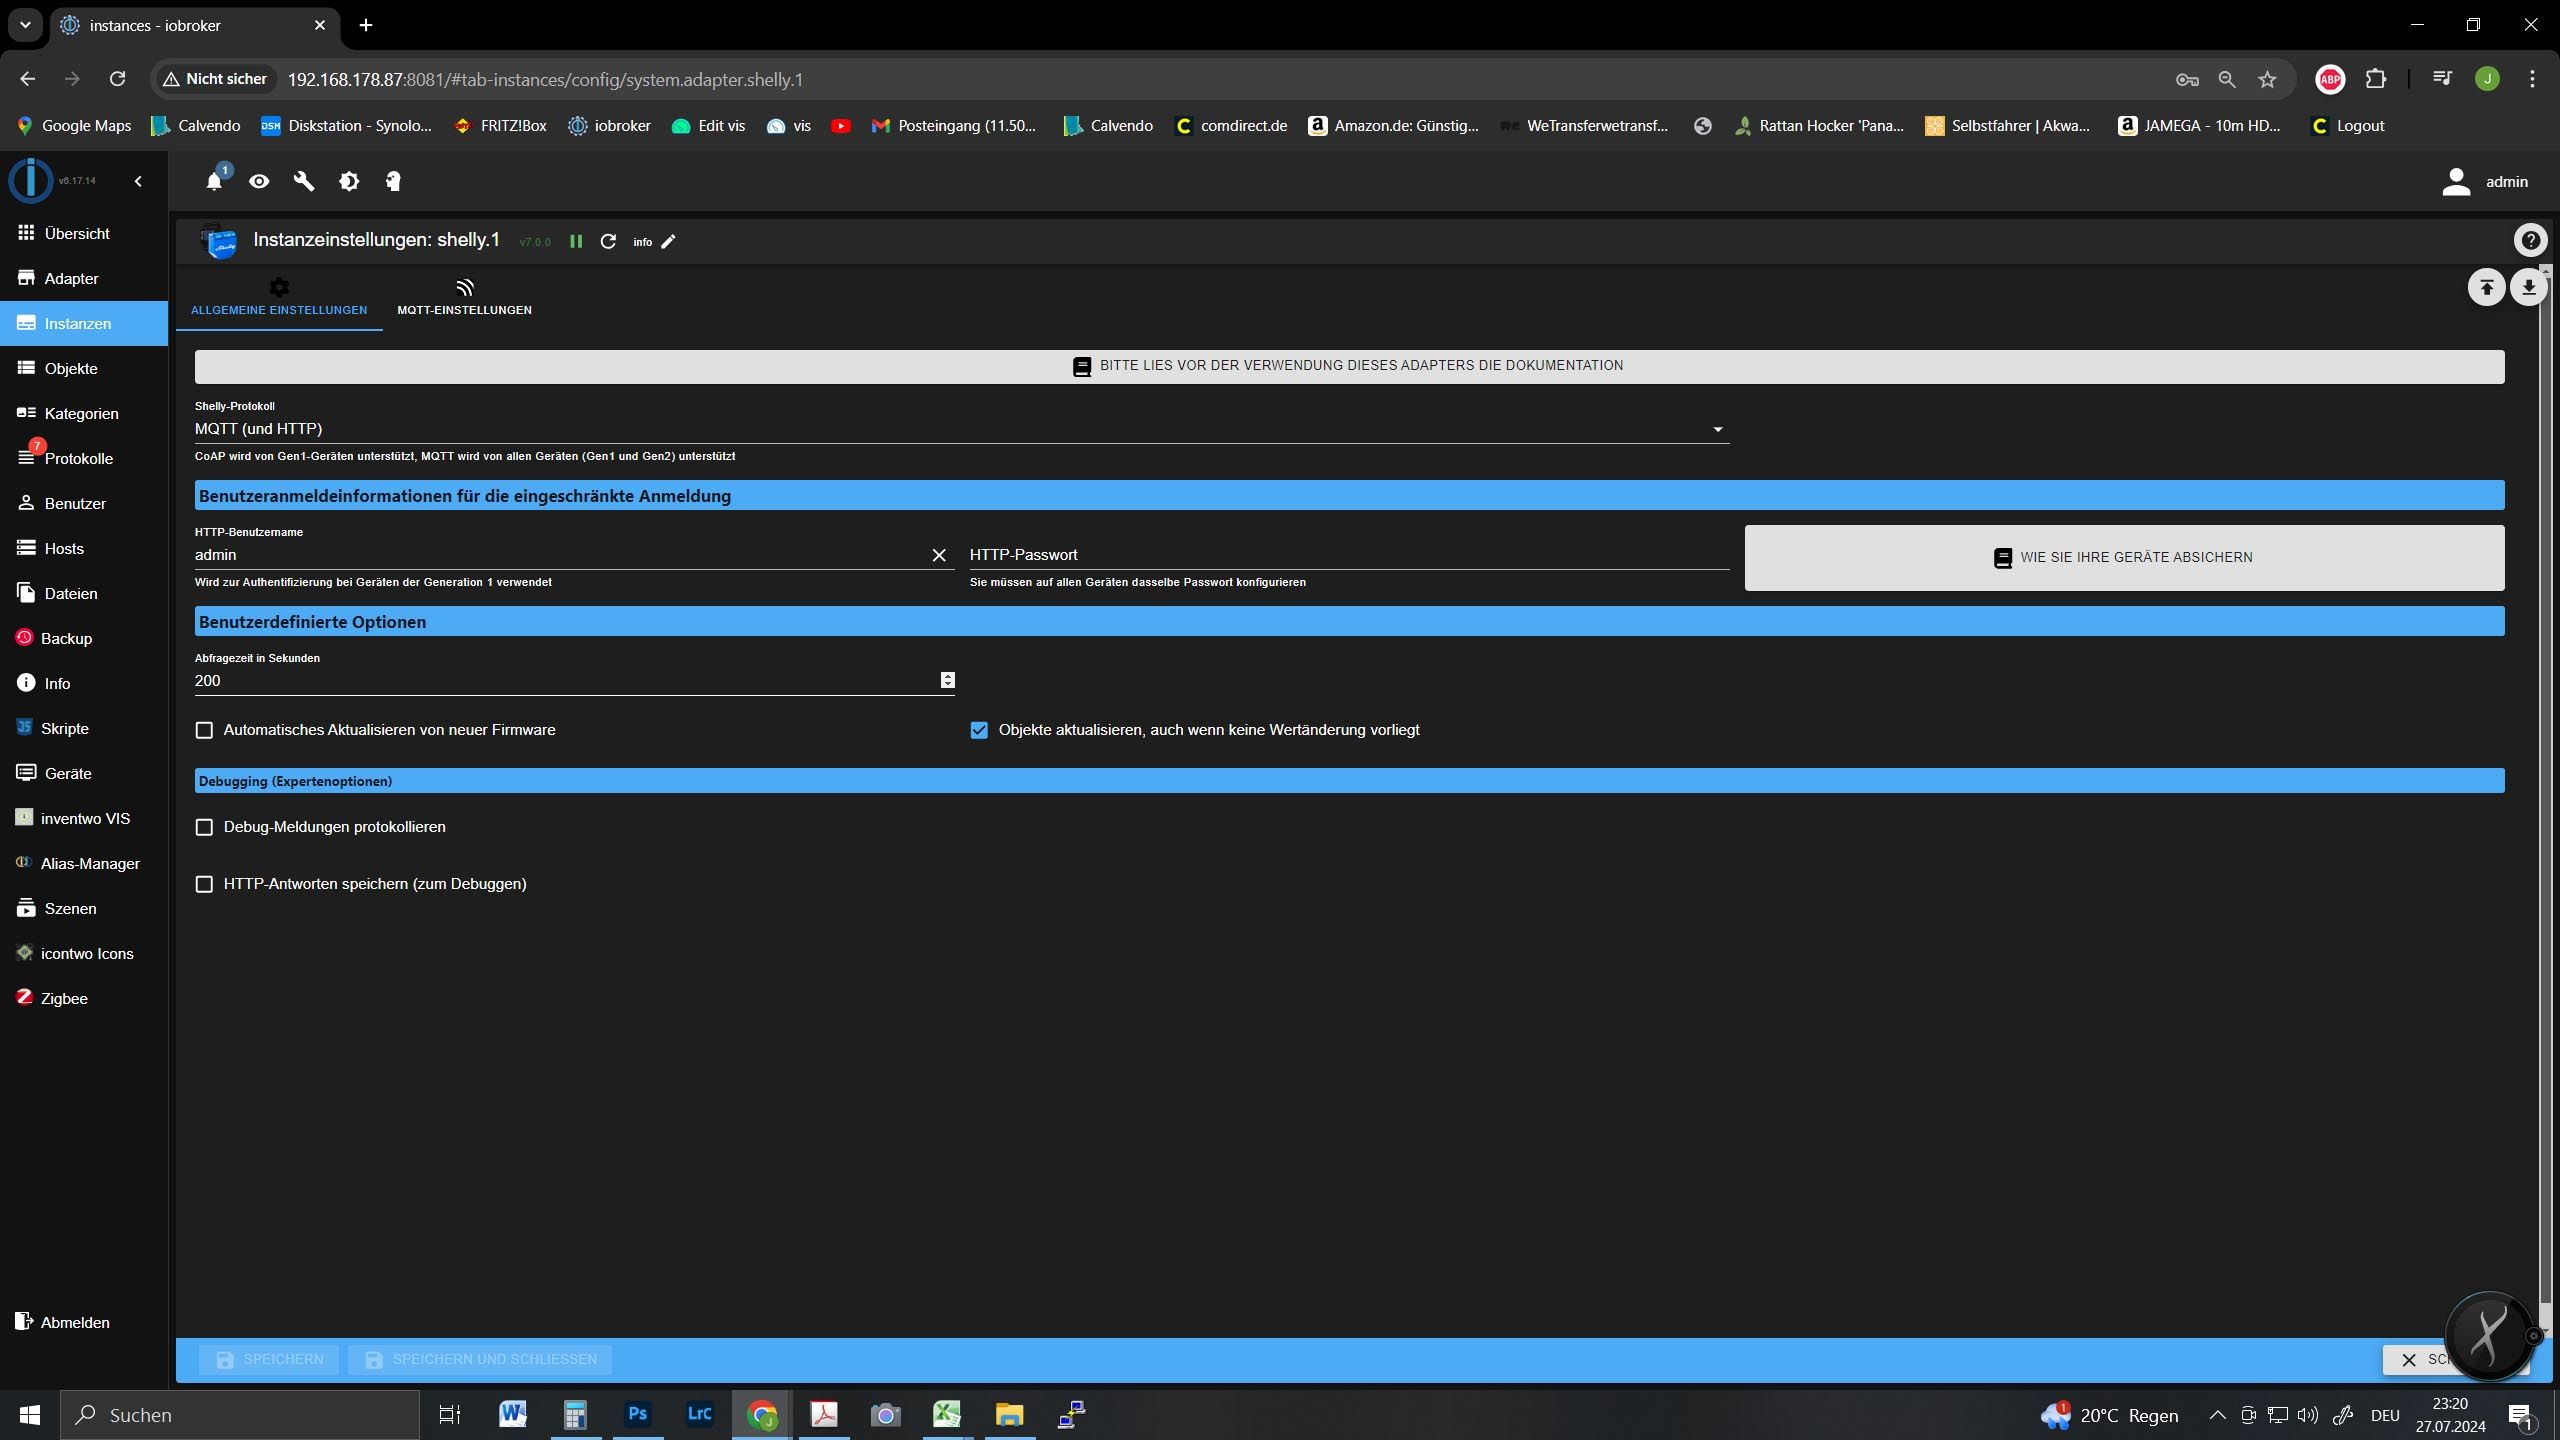Click Wie Sie Ihre Geräte absichern button
Viewport: 2560px width, 1440px height.
[2124, 557]
